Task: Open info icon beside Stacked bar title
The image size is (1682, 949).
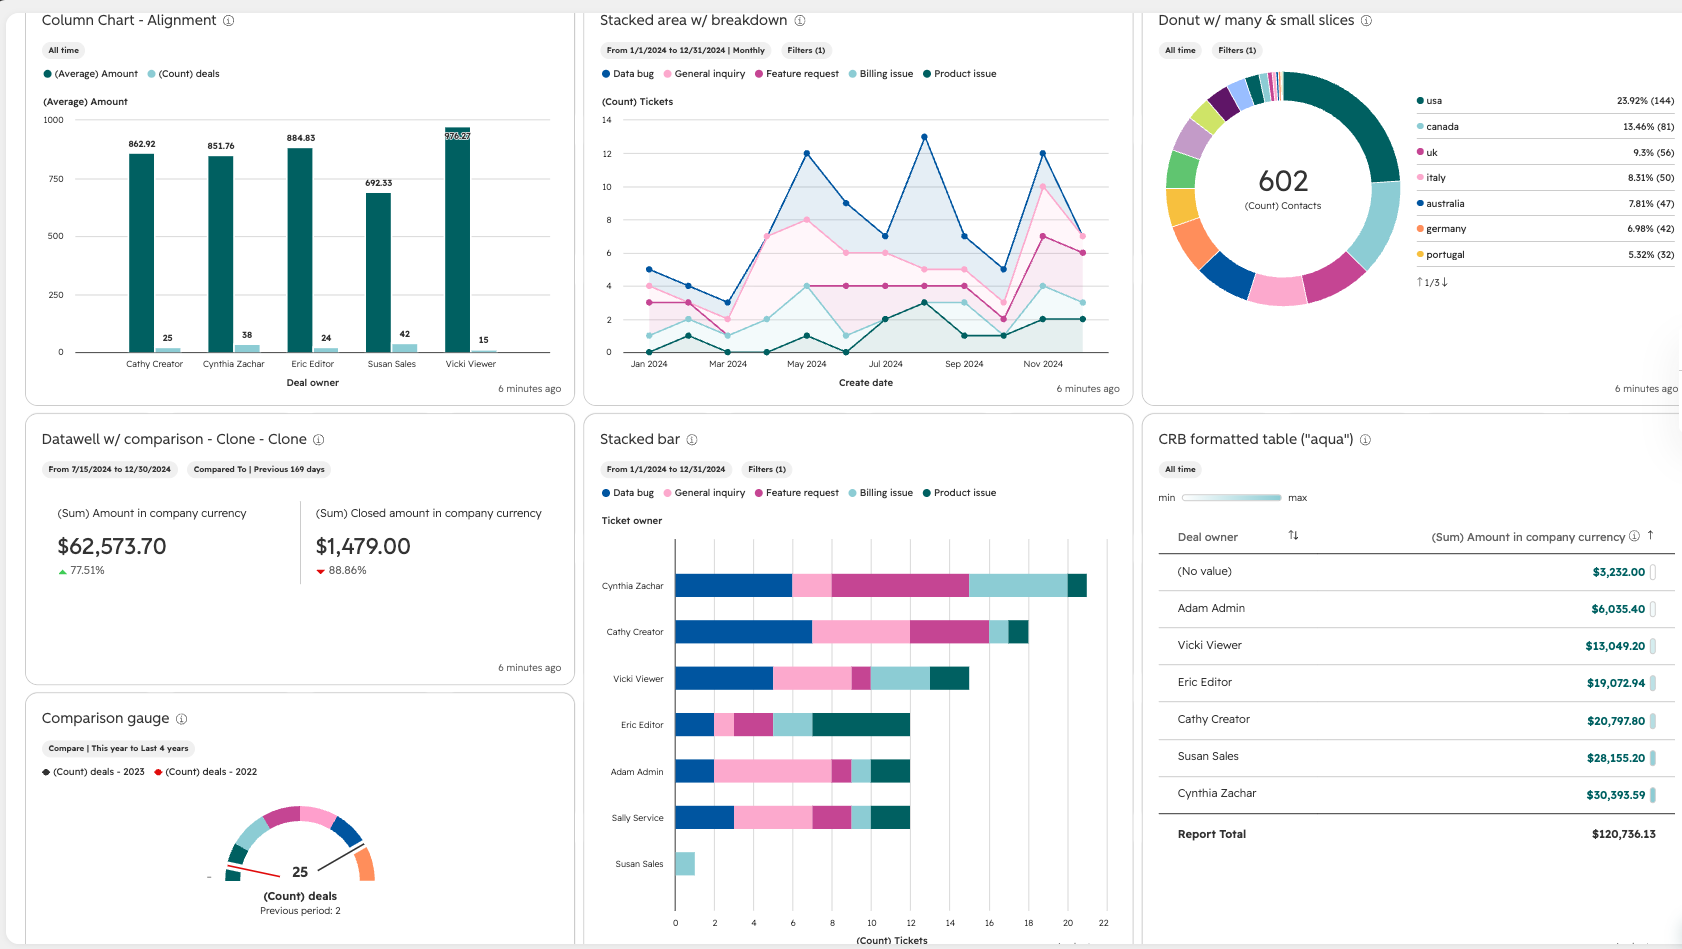Action: click(692, 440)
